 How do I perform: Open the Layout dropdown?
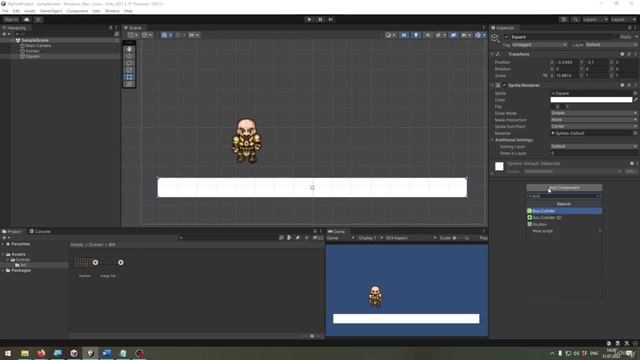click(623, 19)
